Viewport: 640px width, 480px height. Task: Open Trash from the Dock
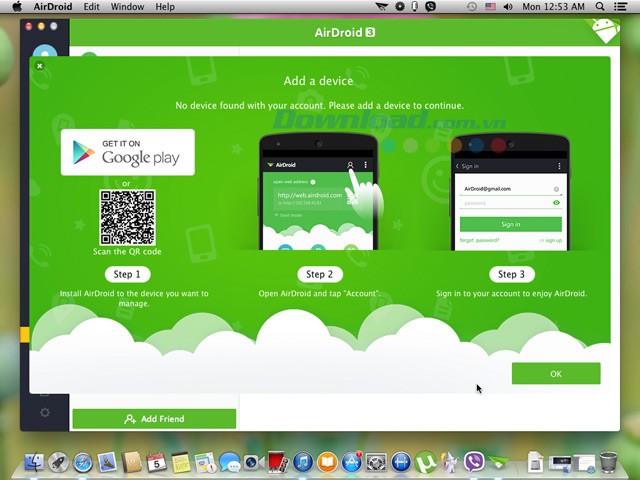(x=609, y=462)
